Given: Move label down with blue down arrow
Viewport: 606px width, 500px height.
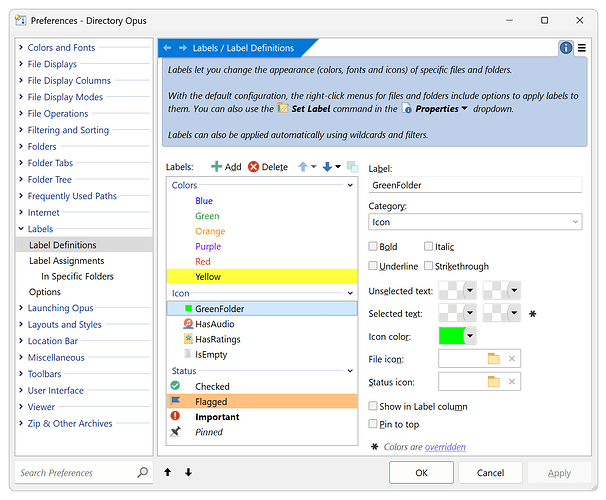Looking at the screenshot, I should click(x=327, y=167).
